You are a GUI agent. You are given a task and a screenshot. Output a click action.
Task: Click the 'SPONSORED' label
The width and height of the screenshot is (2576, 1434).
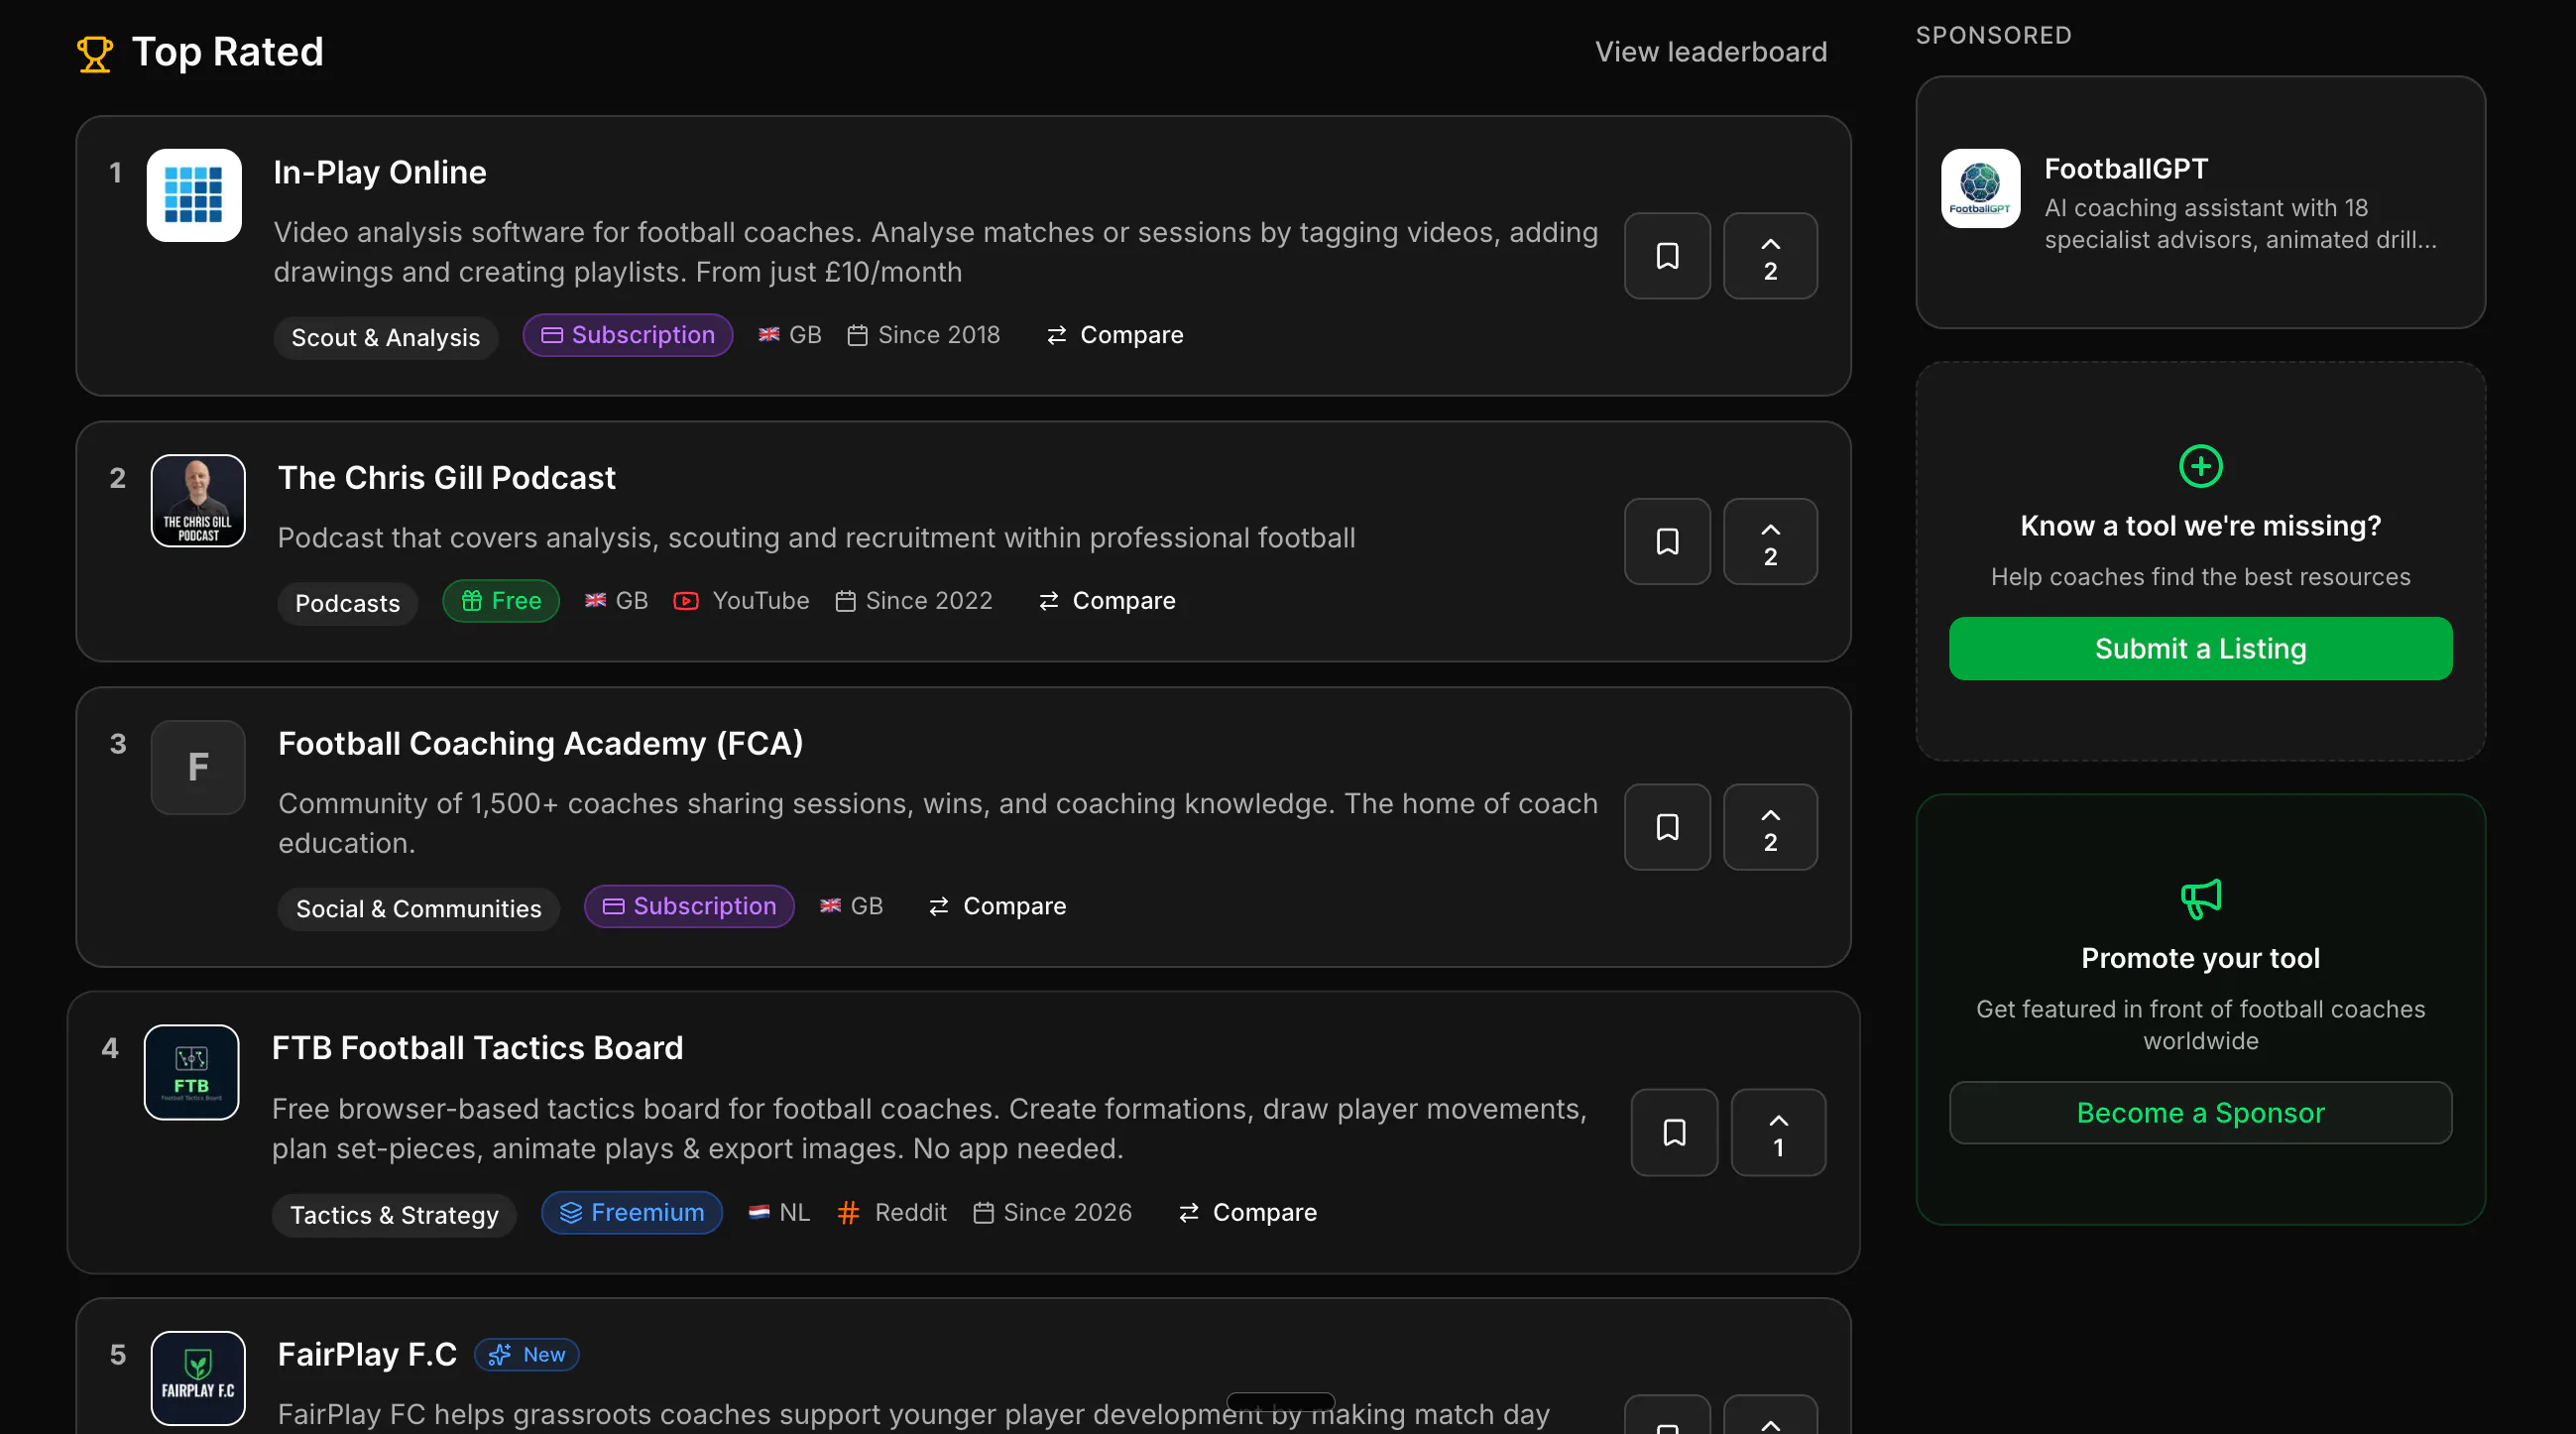coord(1993,35)
